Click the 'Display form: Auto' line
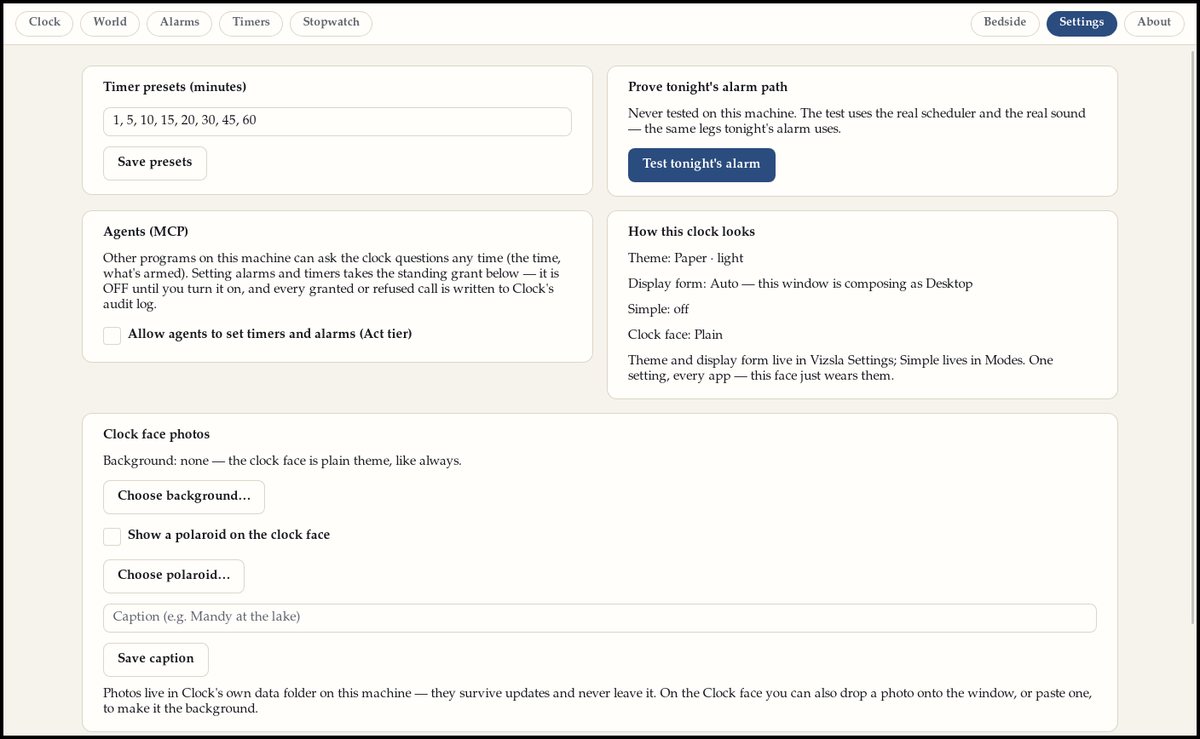 pyautogui.click(x=800, y=284)
